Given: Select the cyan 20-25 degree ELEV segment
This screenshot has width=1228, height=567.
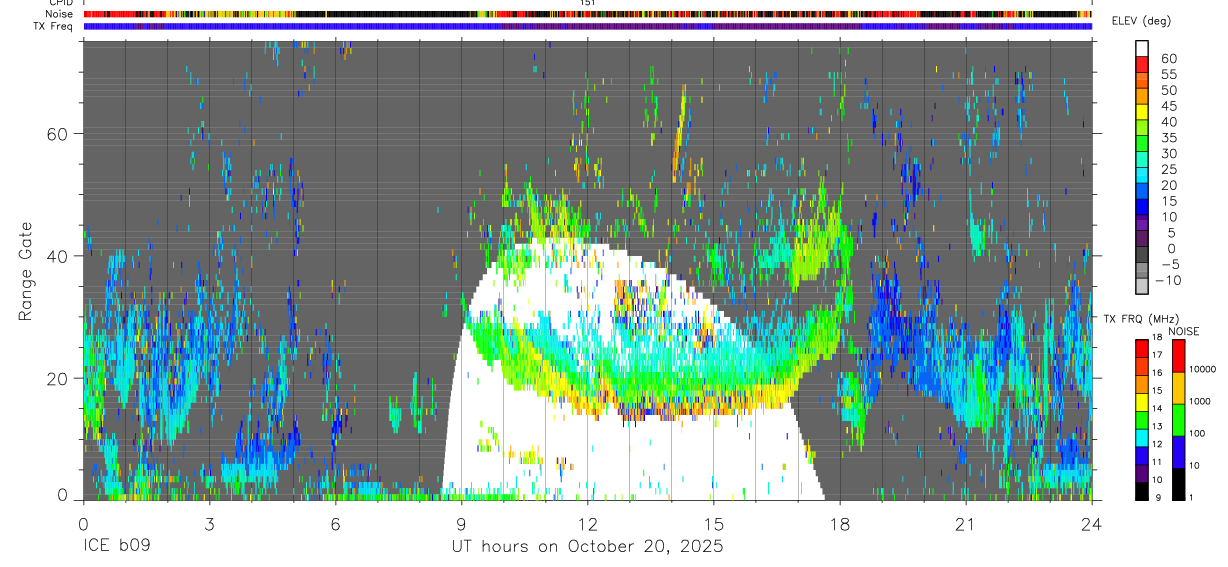Looking at the screenshot, I should pos(1142,177).
